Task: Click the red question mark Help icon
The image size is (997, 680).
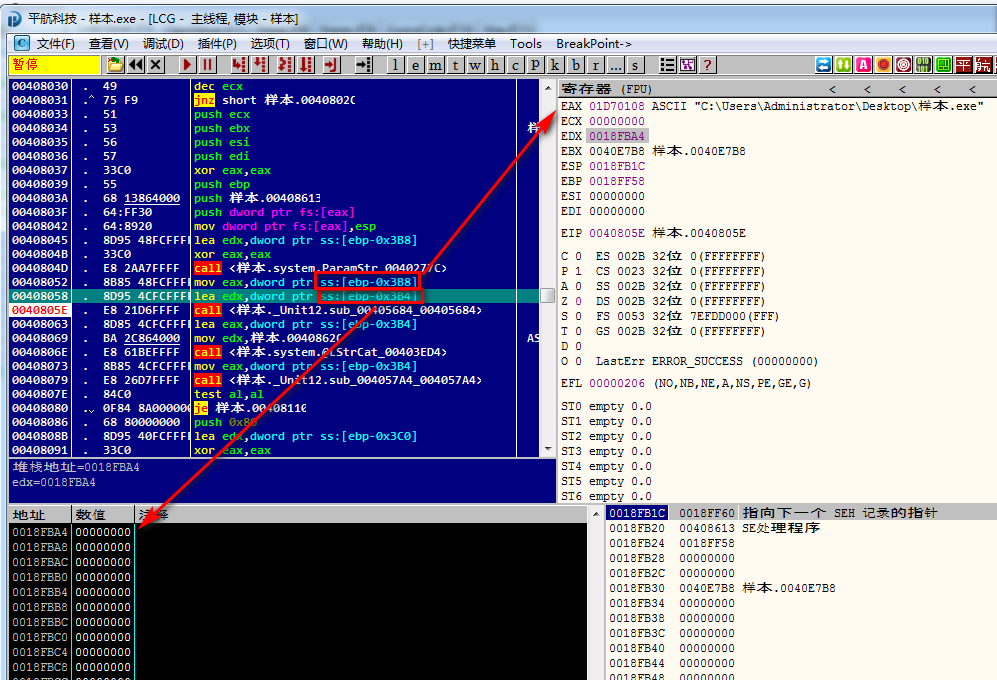Action: [708, 65]
